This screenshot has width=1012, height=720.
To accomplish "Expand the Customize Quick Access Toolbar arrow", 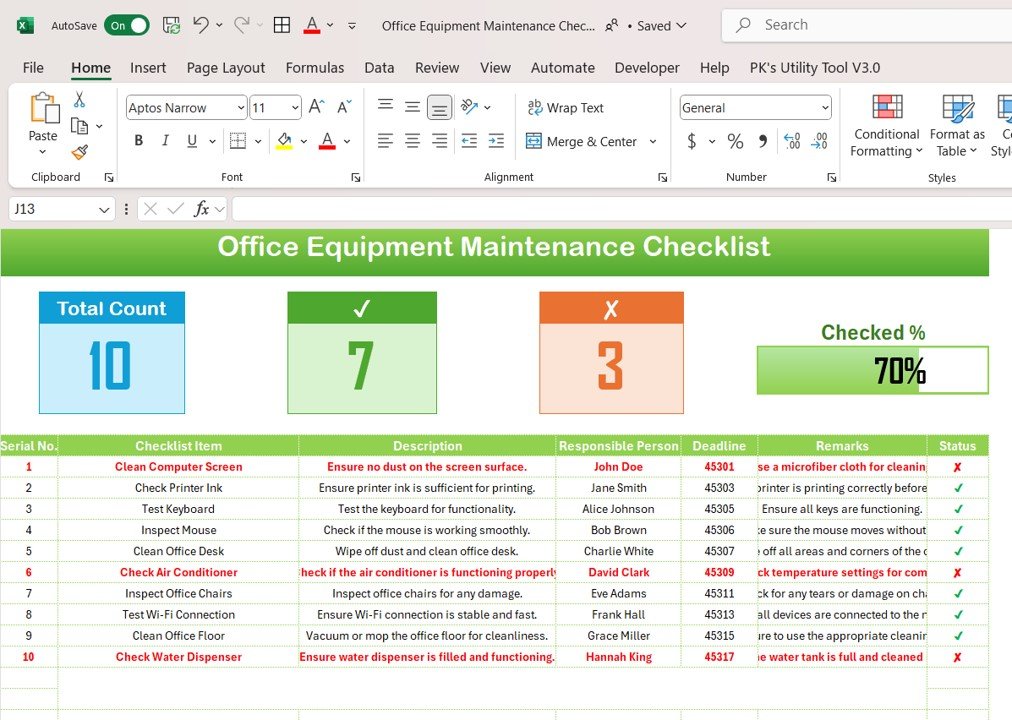I will [x=352, y=26].
